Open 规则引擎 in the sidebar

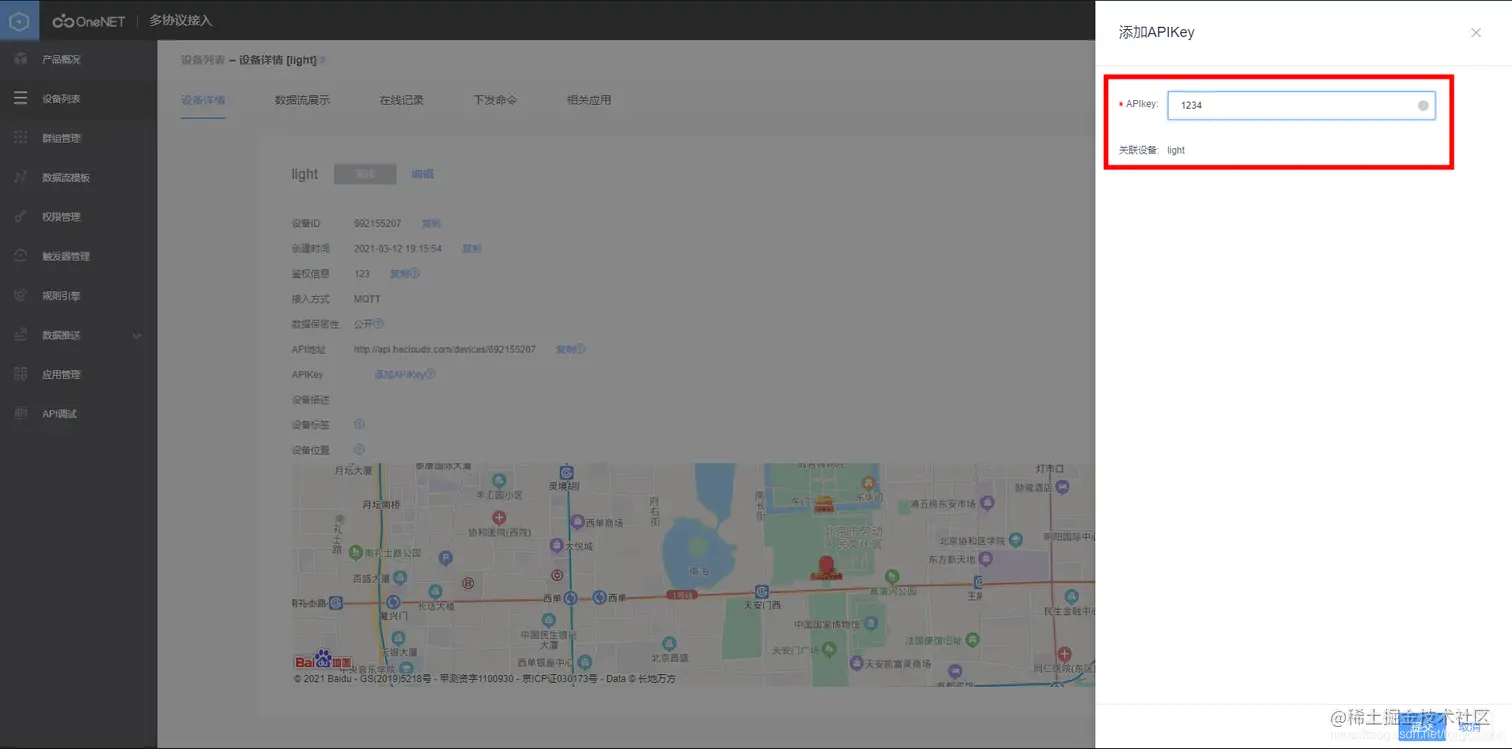(61, 296)
